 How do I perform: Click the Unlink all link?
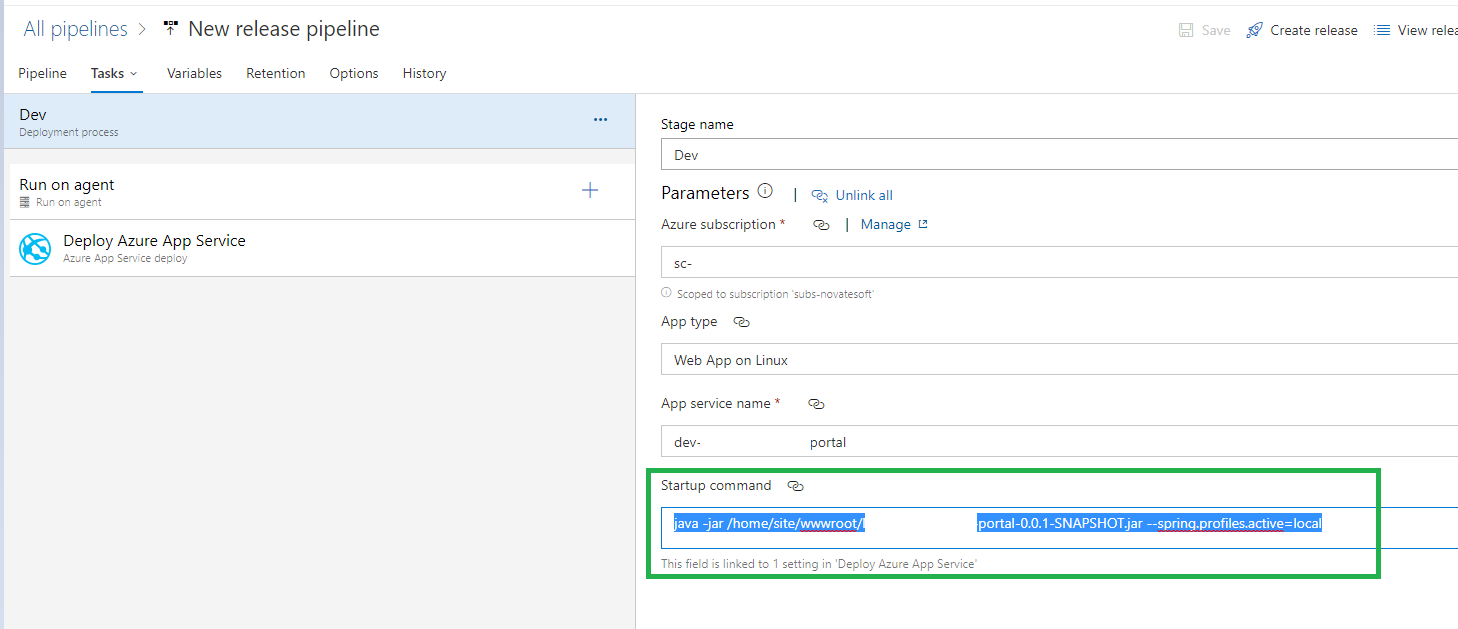click(x=864, y=195)
